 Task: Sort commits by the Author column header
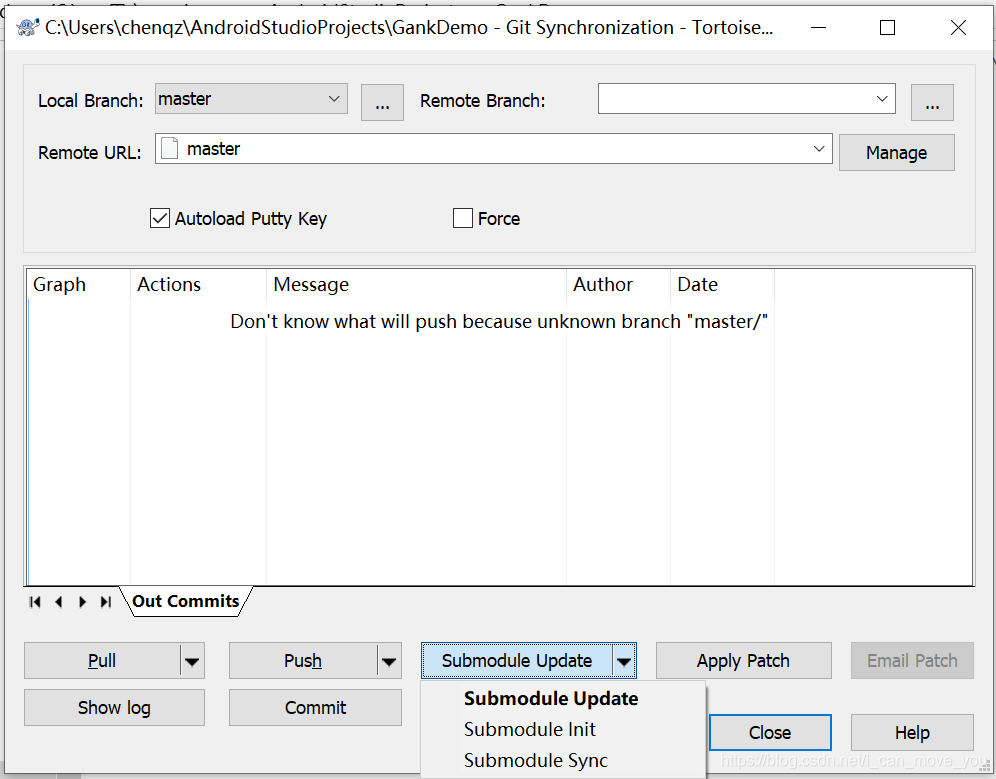[603, 284]
